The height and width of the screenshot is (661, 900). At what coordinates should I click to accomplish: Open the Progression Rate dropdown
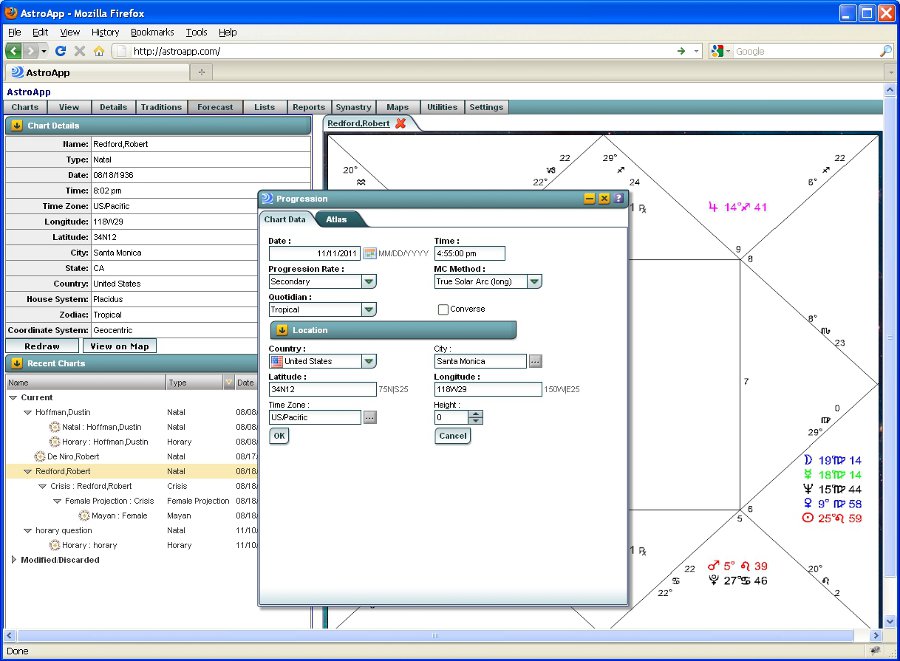point(369,282)
